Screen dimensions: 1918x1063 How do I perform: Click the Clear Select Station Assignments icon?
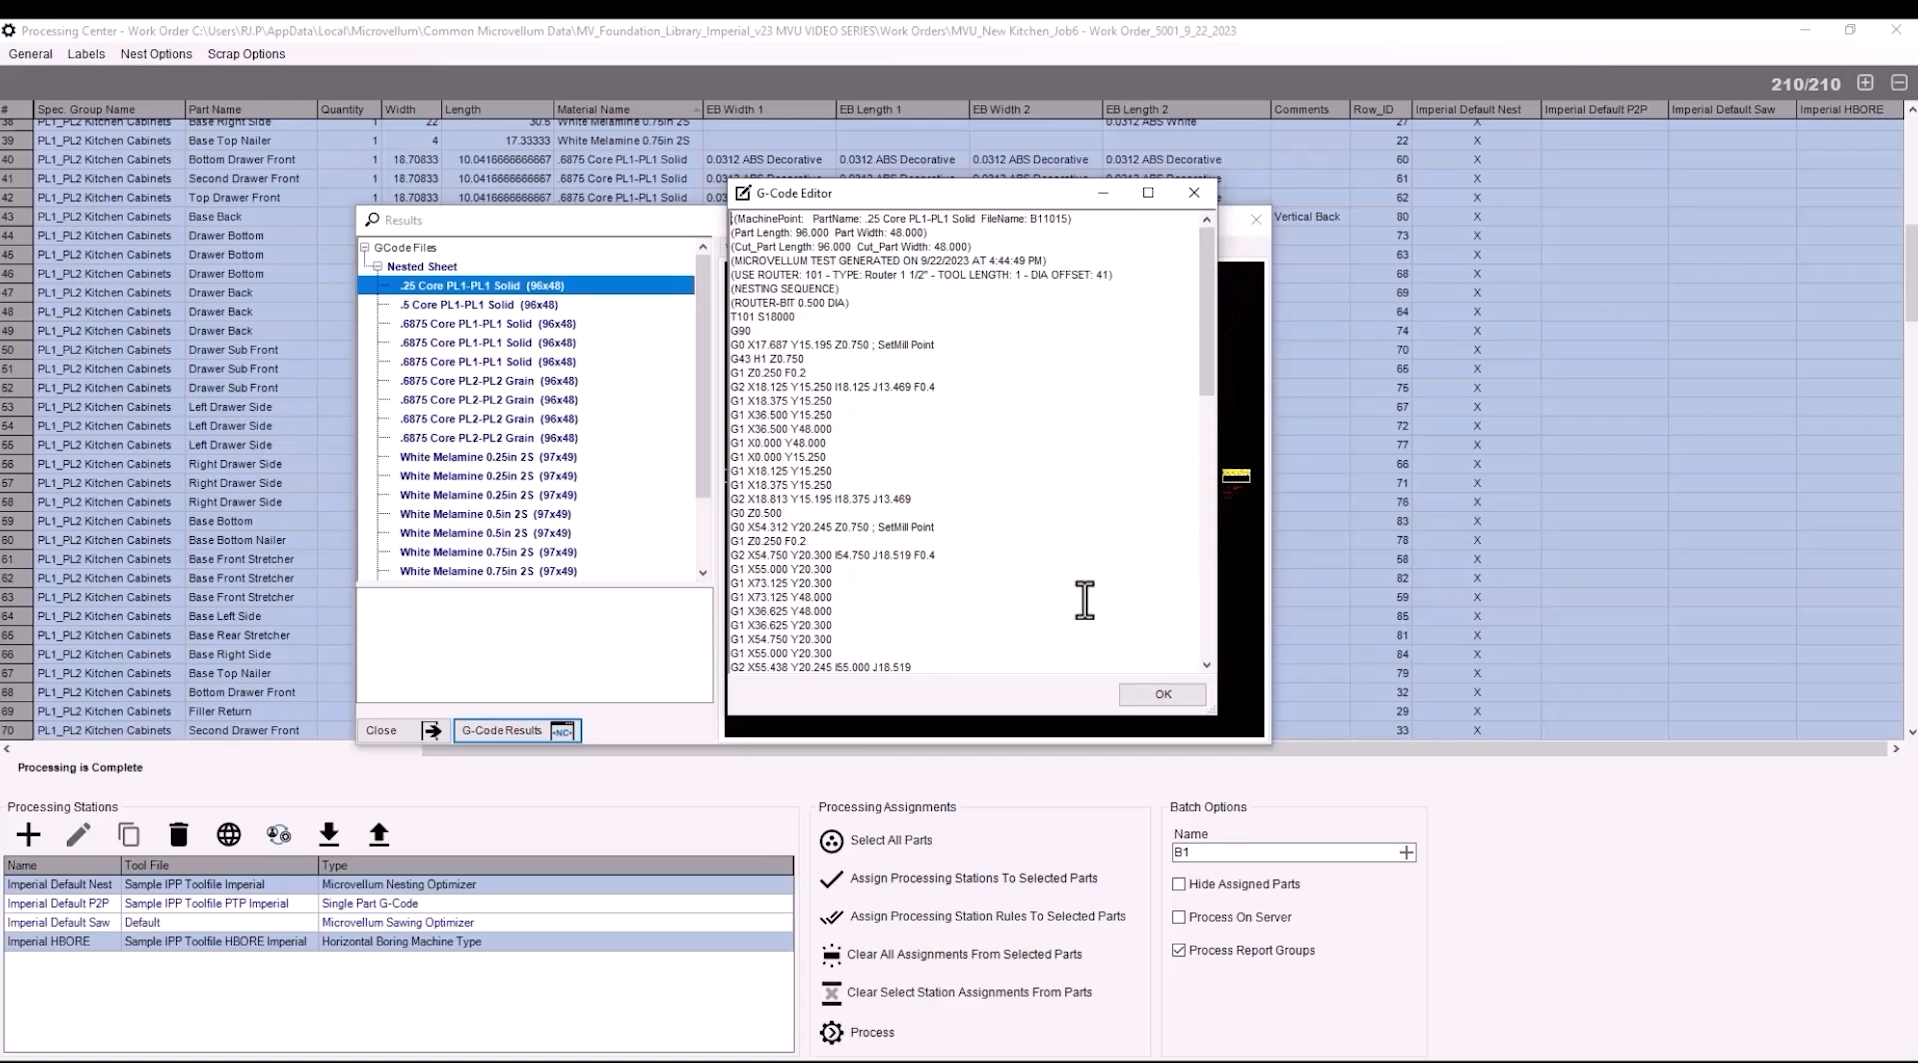(x=831, y=993)
